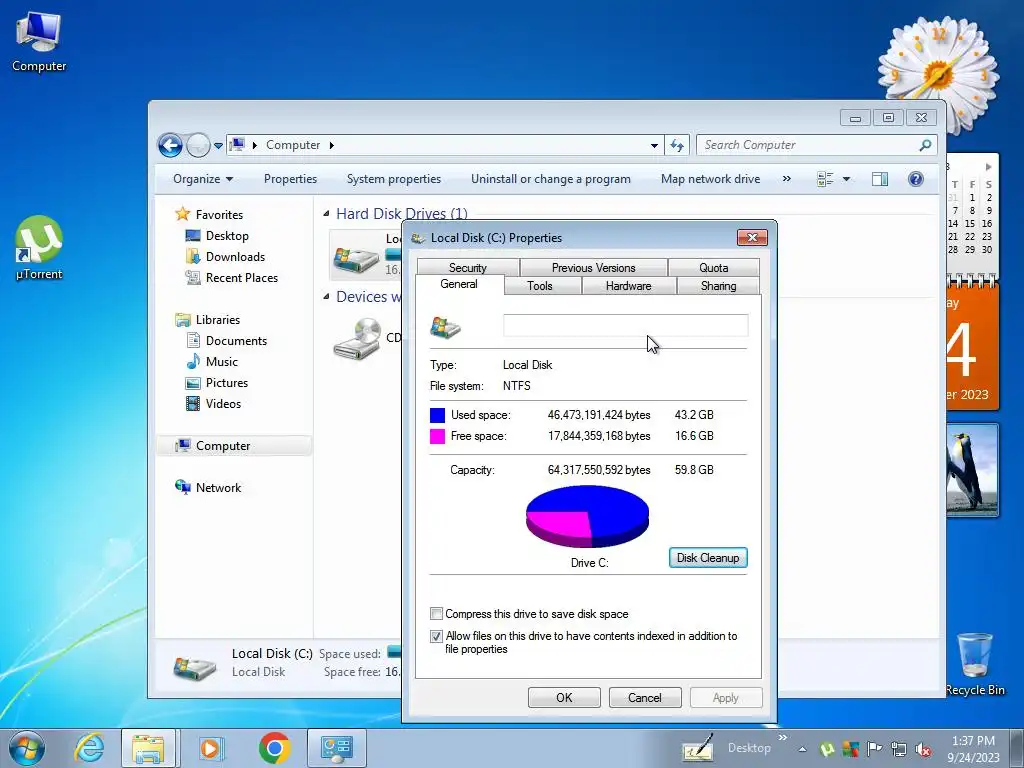Open the Action Center flag tray icon

pyautogui.click(x=874, y=749)
